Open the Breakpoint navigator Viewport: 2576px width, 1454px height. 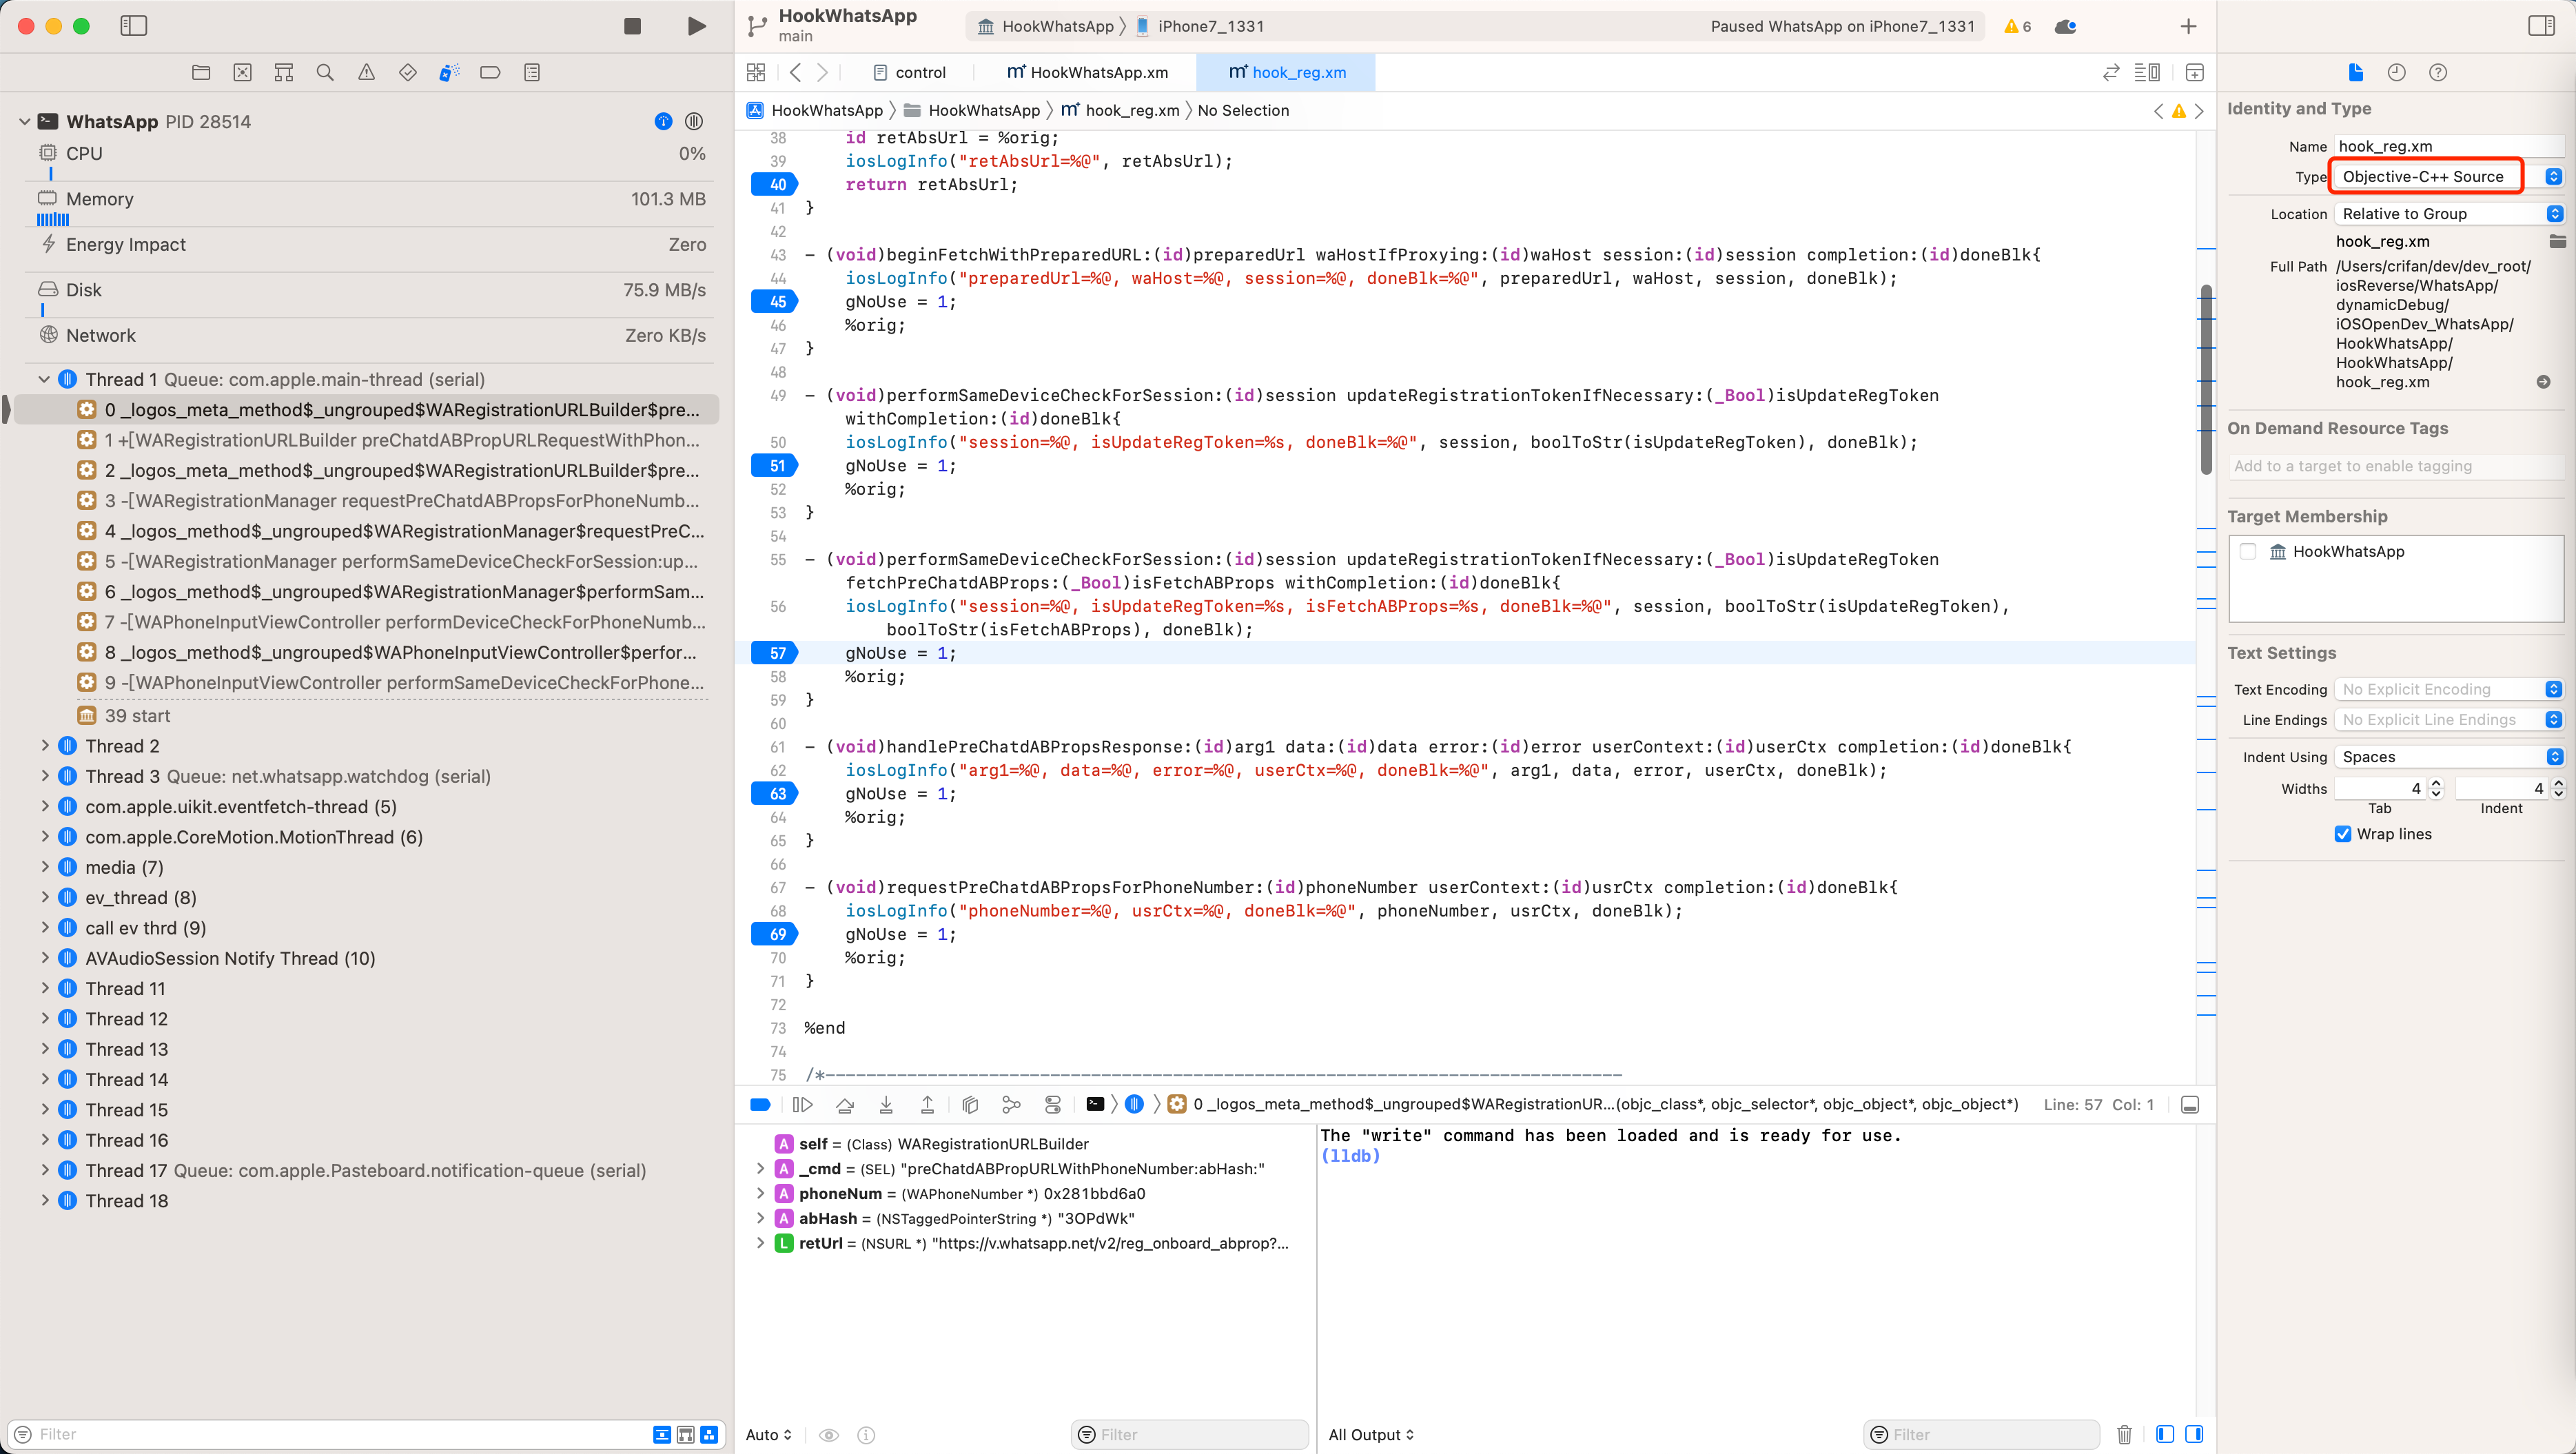coord(490,72)
